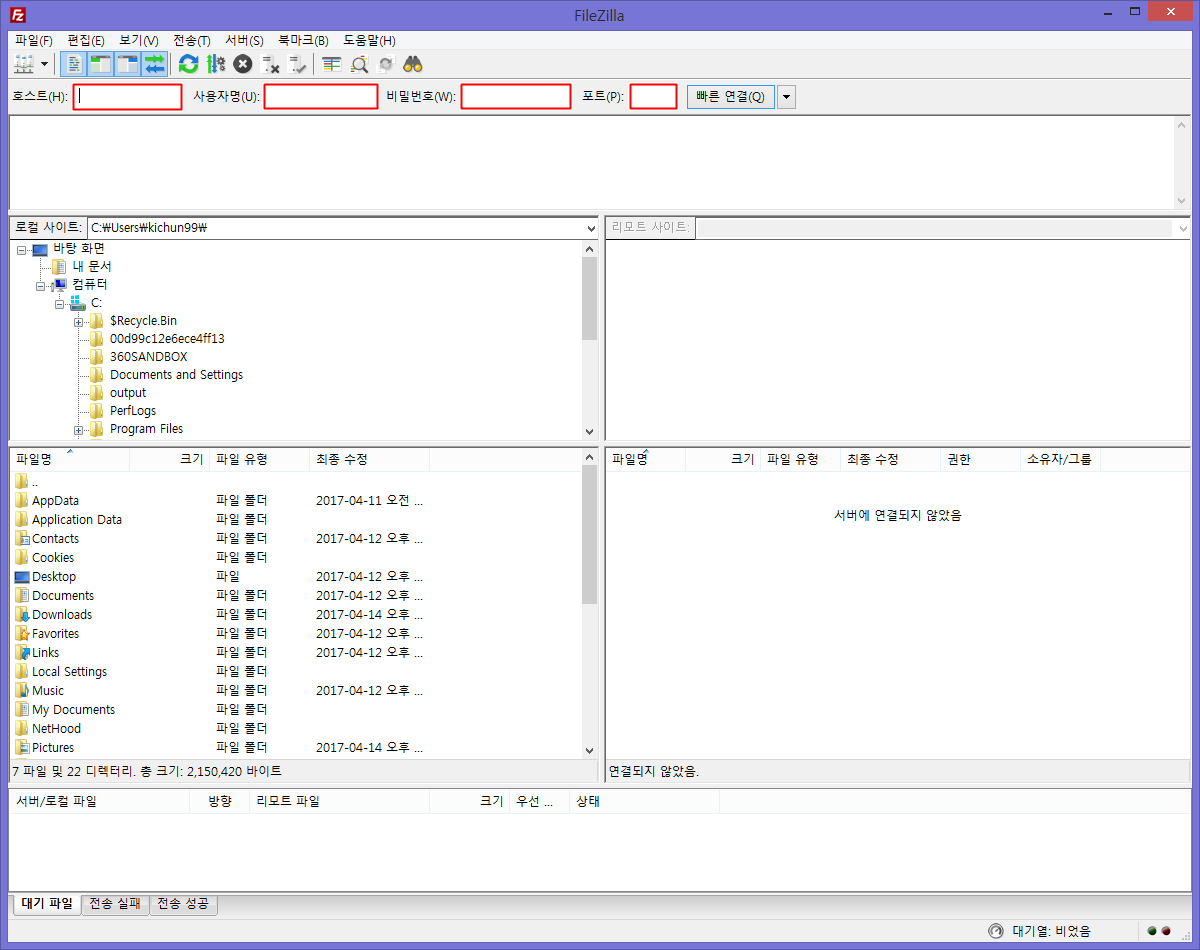Screen dimensions: 1200x950
Task: Click the AppData folder icon
Action: pos(22,501)
